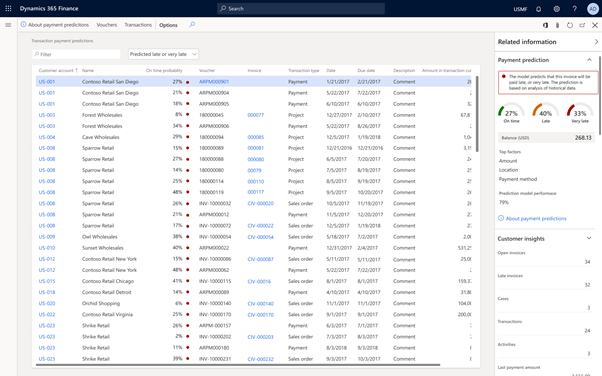The width and height of the screenshot is (602, 376).
Task: Open customer account US-004 link
Action: coord(47,137)
